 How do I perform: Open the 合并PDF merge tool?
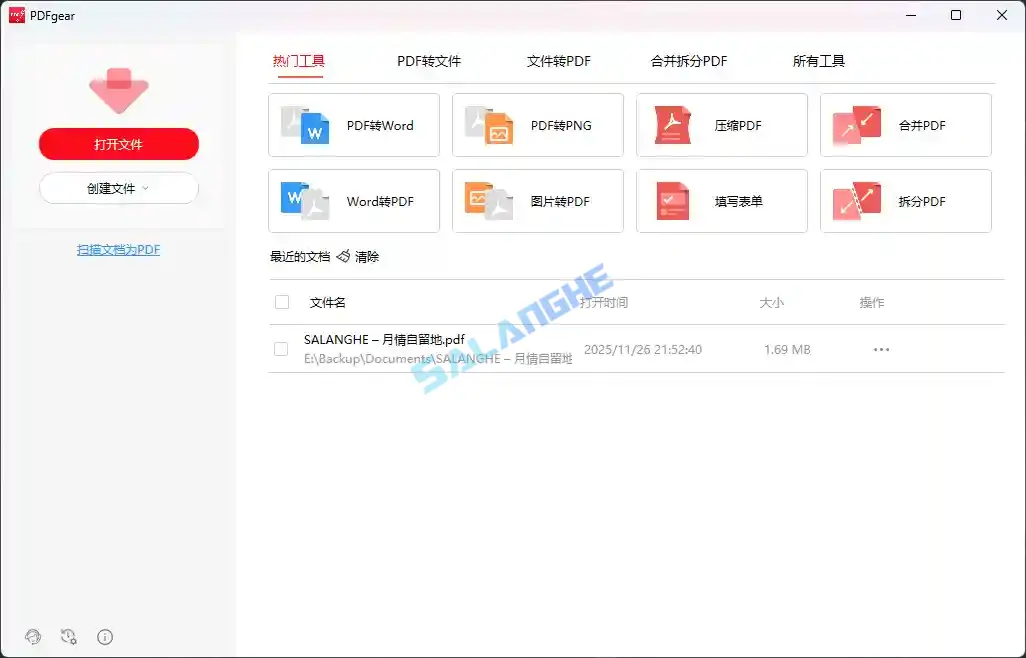tap(905, 125)
